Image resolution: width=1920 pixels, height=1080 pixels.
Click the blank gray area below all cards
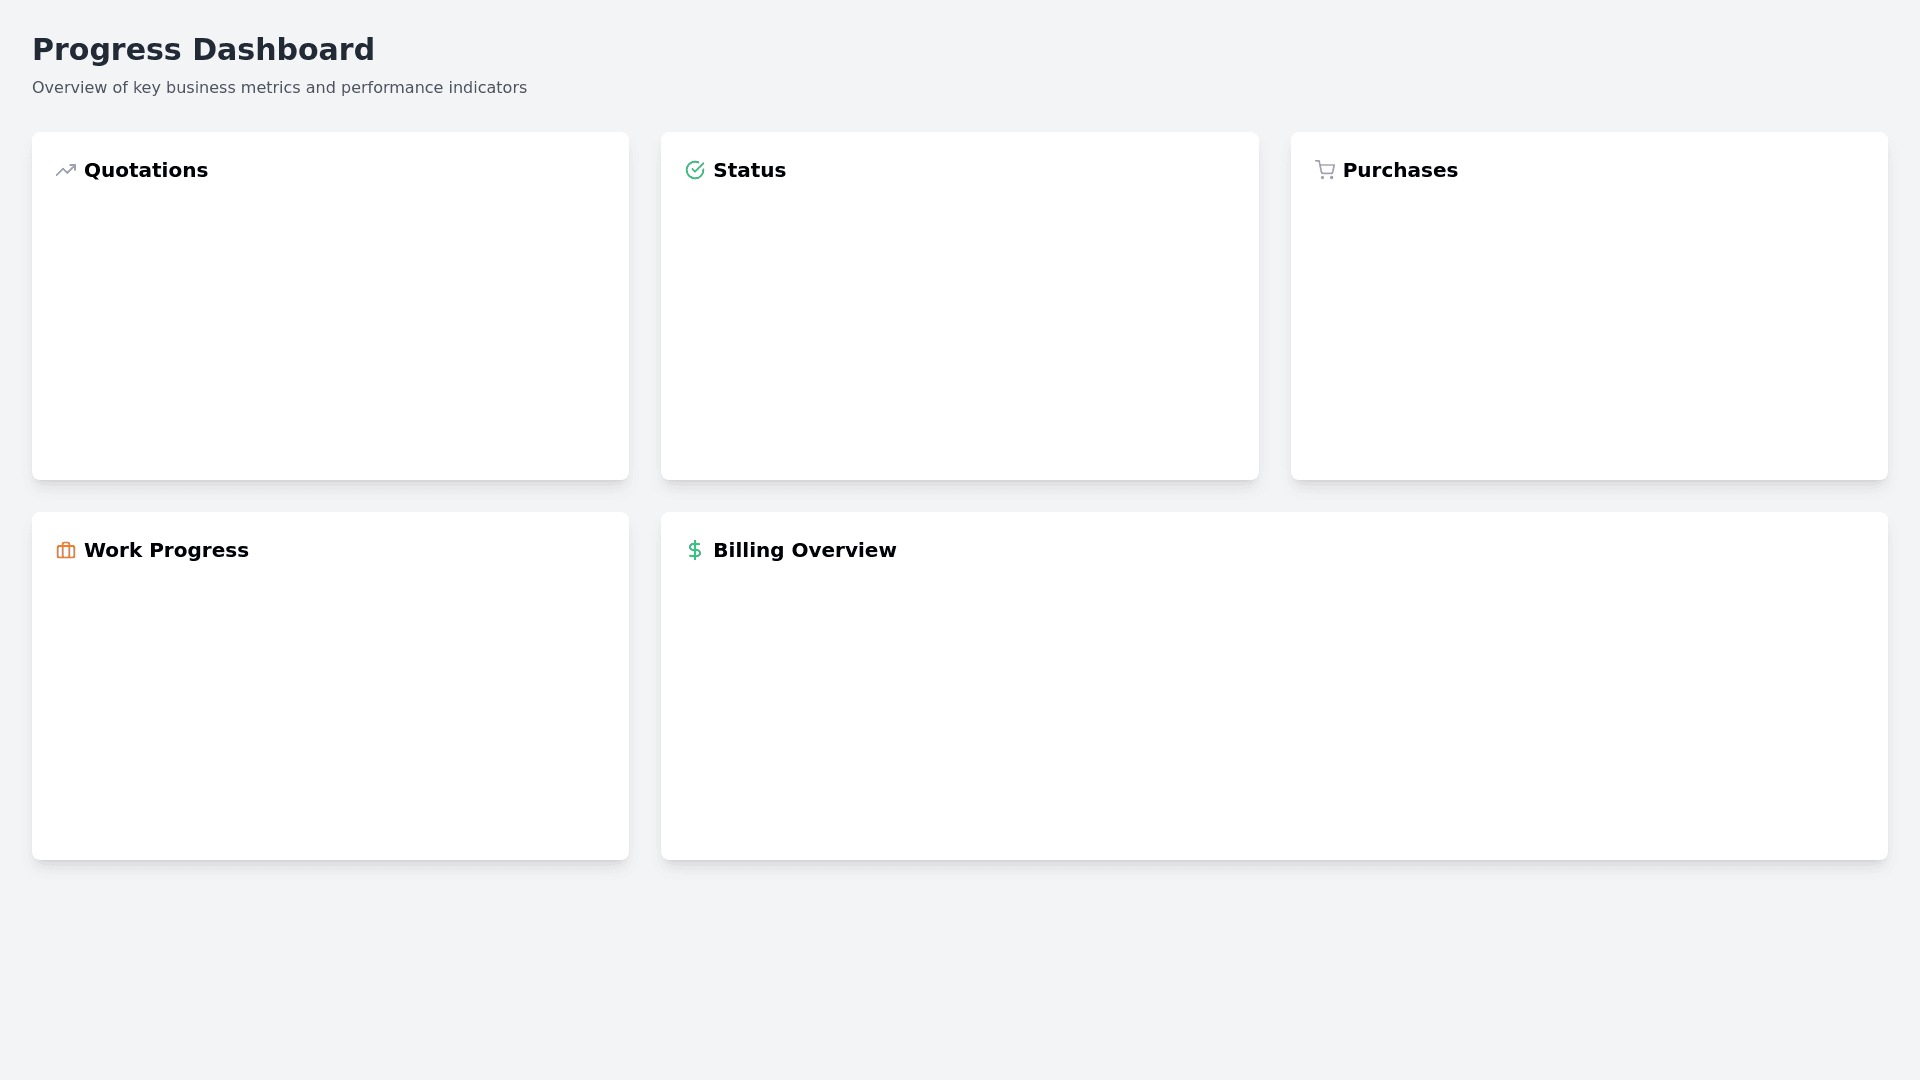tap(960, 970)
